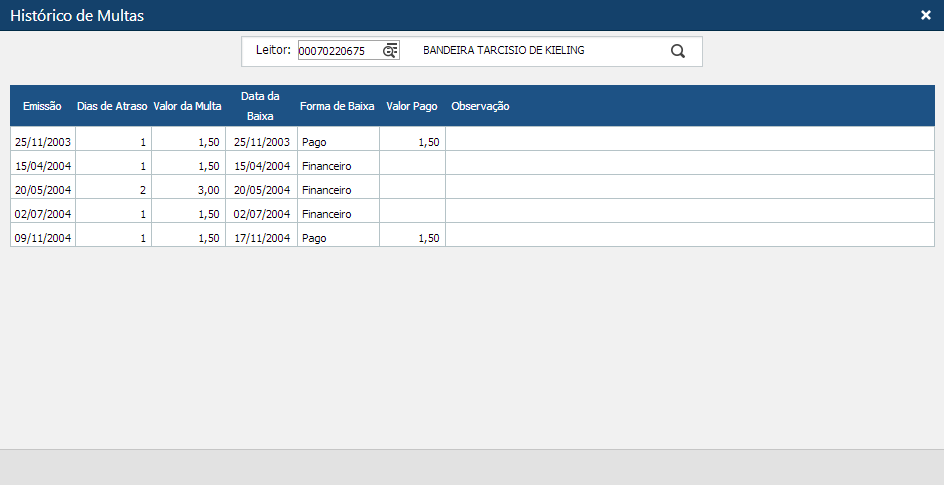The height and width of the screenshot is (485, 944).
Task: Click the Valor da Multa column header
Action: click(x=188, y=106)
